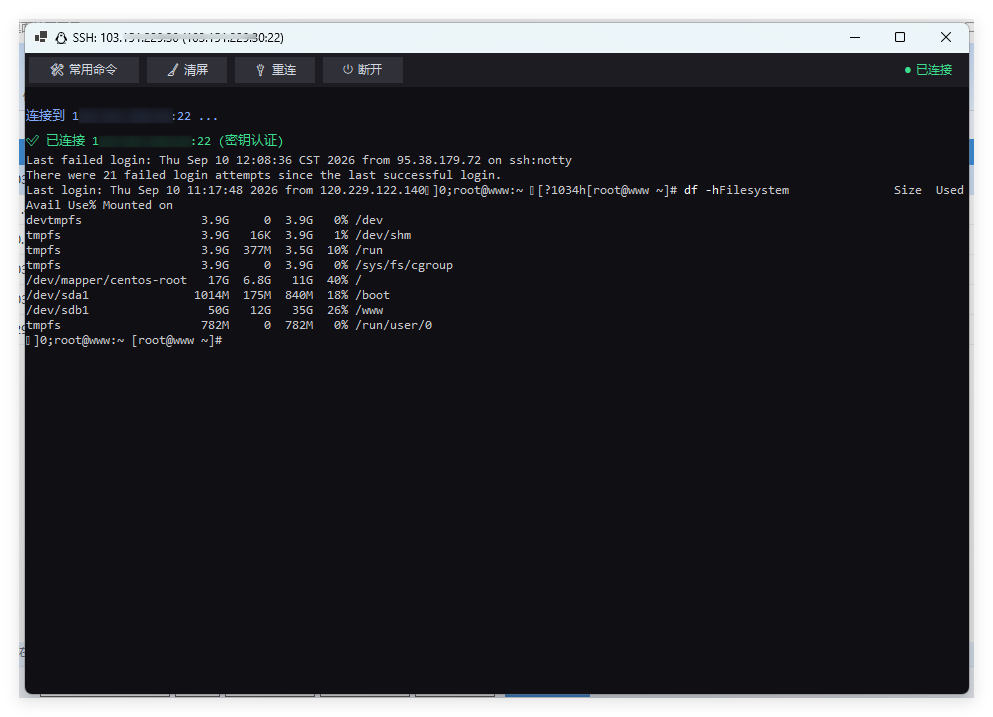
Task: Clear the terminal with 清屏
Action: [x=187, y=70]
